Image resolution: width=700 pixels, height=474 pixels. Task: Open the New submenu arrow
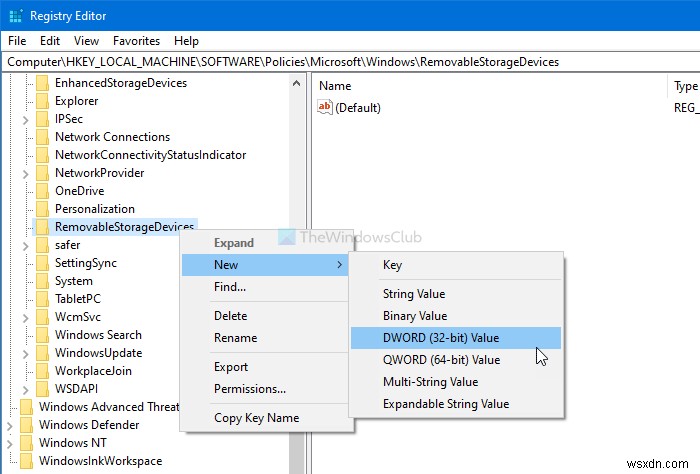pyautogui.click(x=340, y=265)
